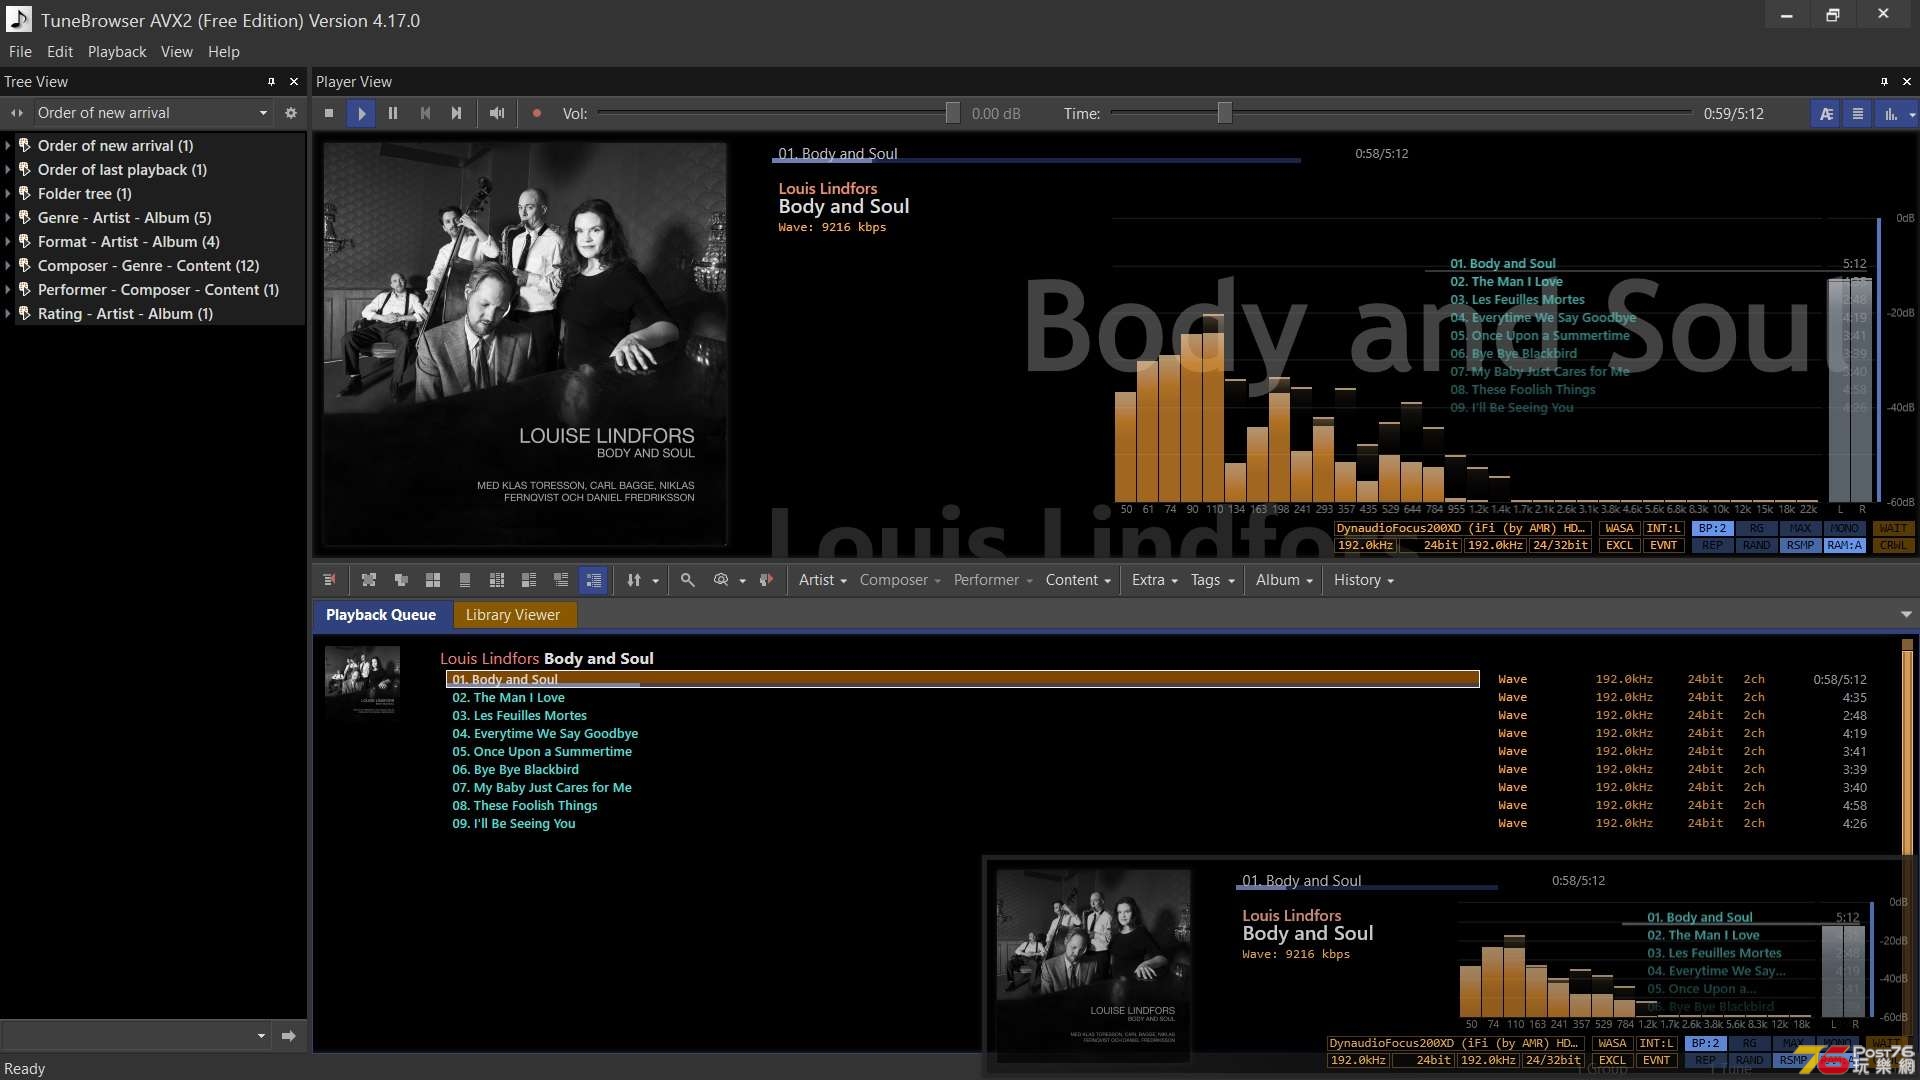The image size is (1920, 1080).
Task: Drag the volume slider control
Action: point(948,113)
